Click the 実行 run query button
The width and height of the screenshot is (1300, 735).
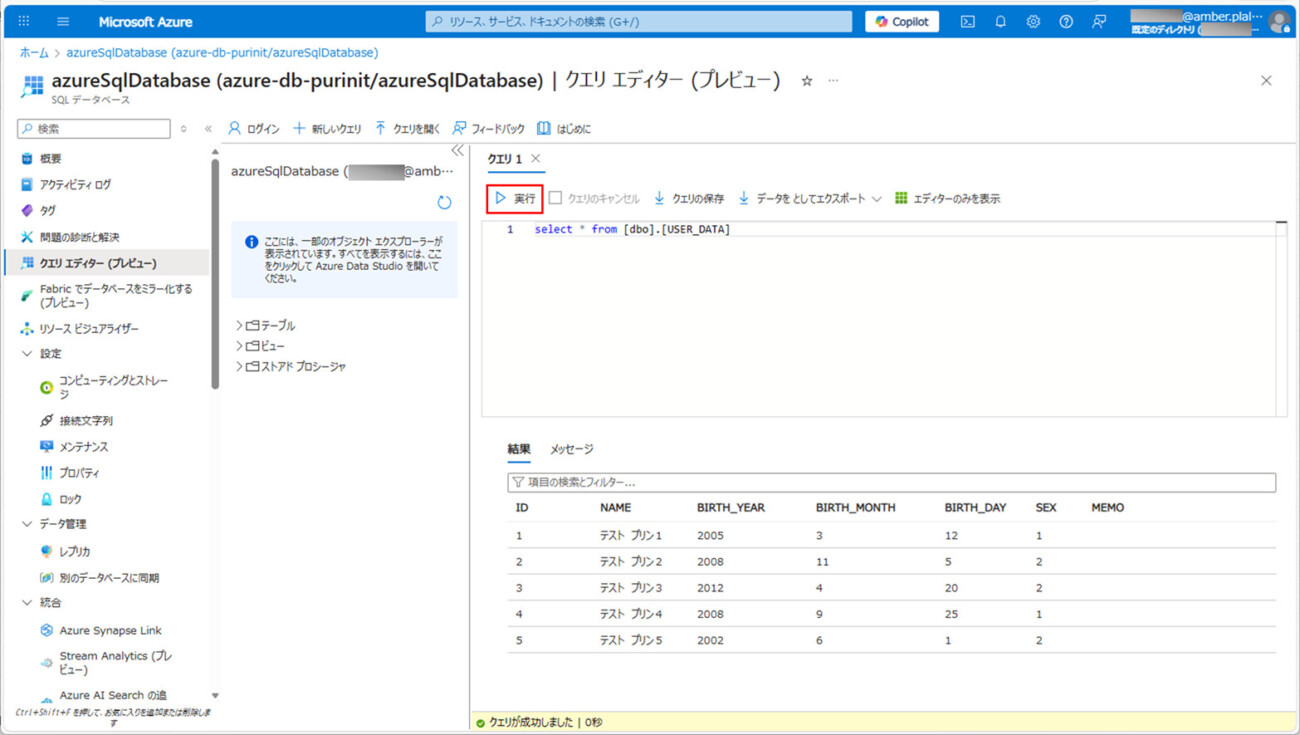(x=515, y=199)
